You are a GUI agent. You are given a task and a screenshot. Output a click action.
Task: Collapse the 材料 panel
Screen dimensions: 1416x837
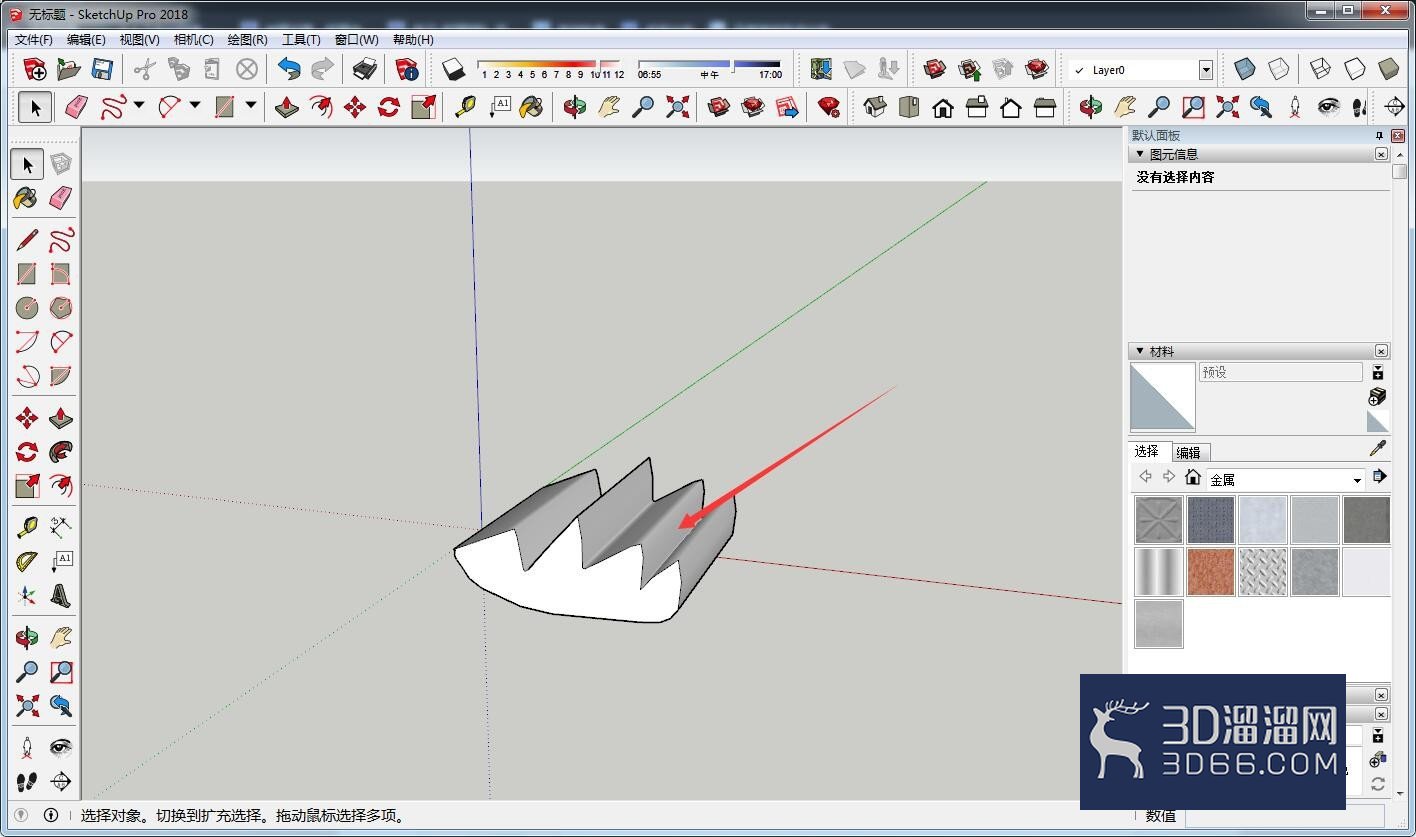click(x=1139, y=351)
